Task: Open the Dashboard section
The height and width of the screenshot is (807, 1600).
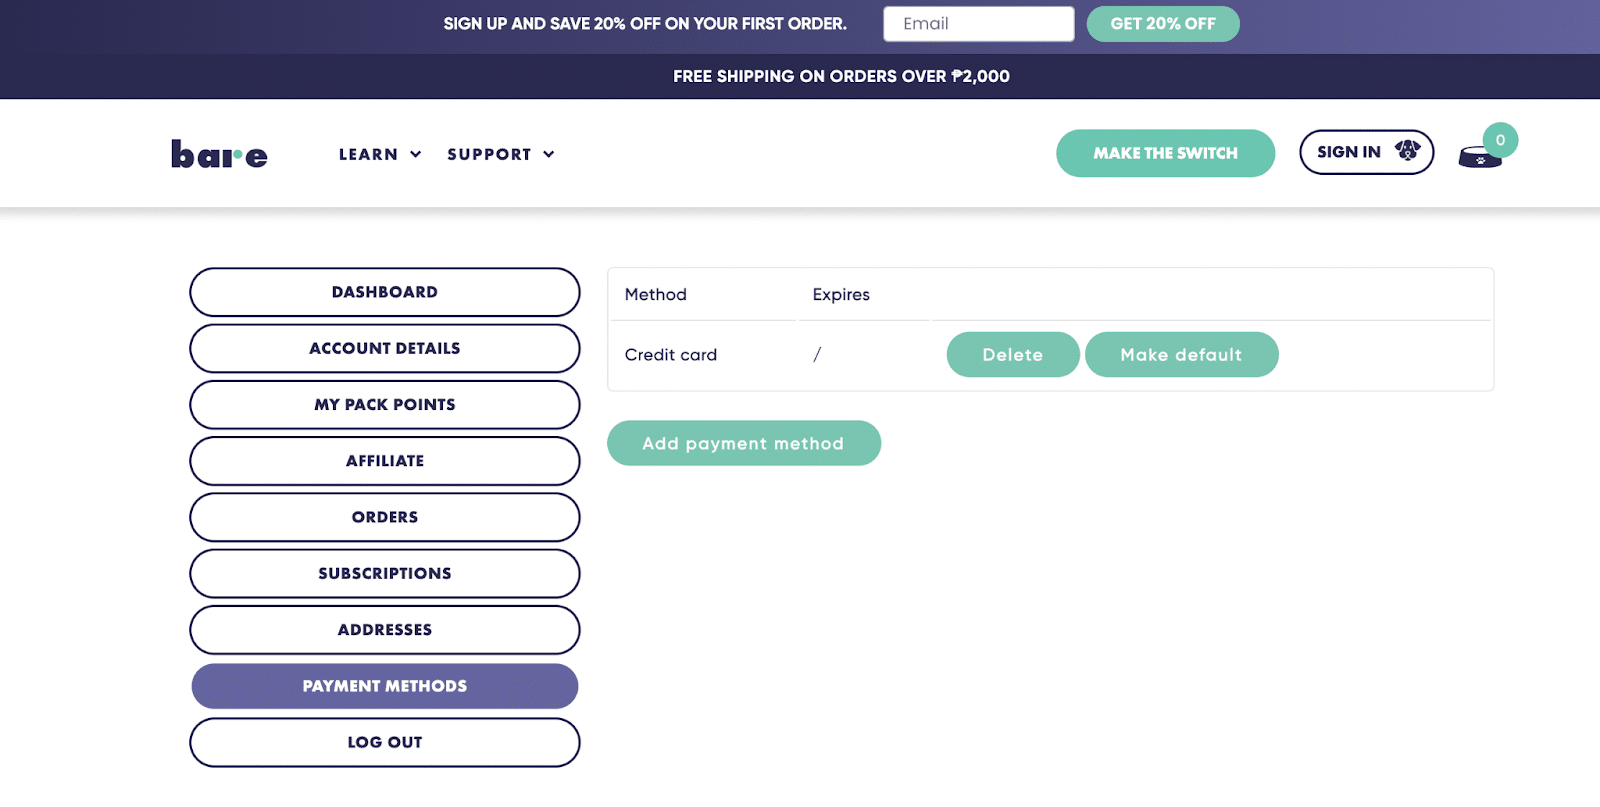Action: tap(384, 292)
